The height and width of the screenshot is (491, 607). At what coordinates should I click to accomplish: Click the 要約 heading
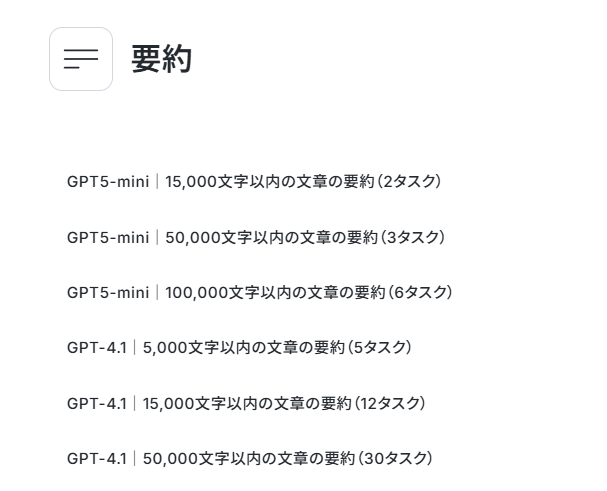(x=161, y=59)
